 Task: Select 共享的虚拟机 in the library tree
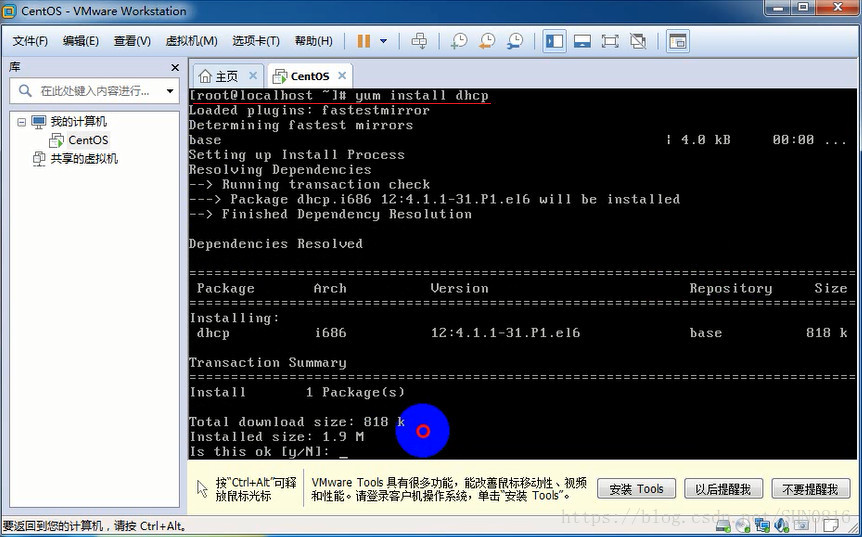[84, 159]
